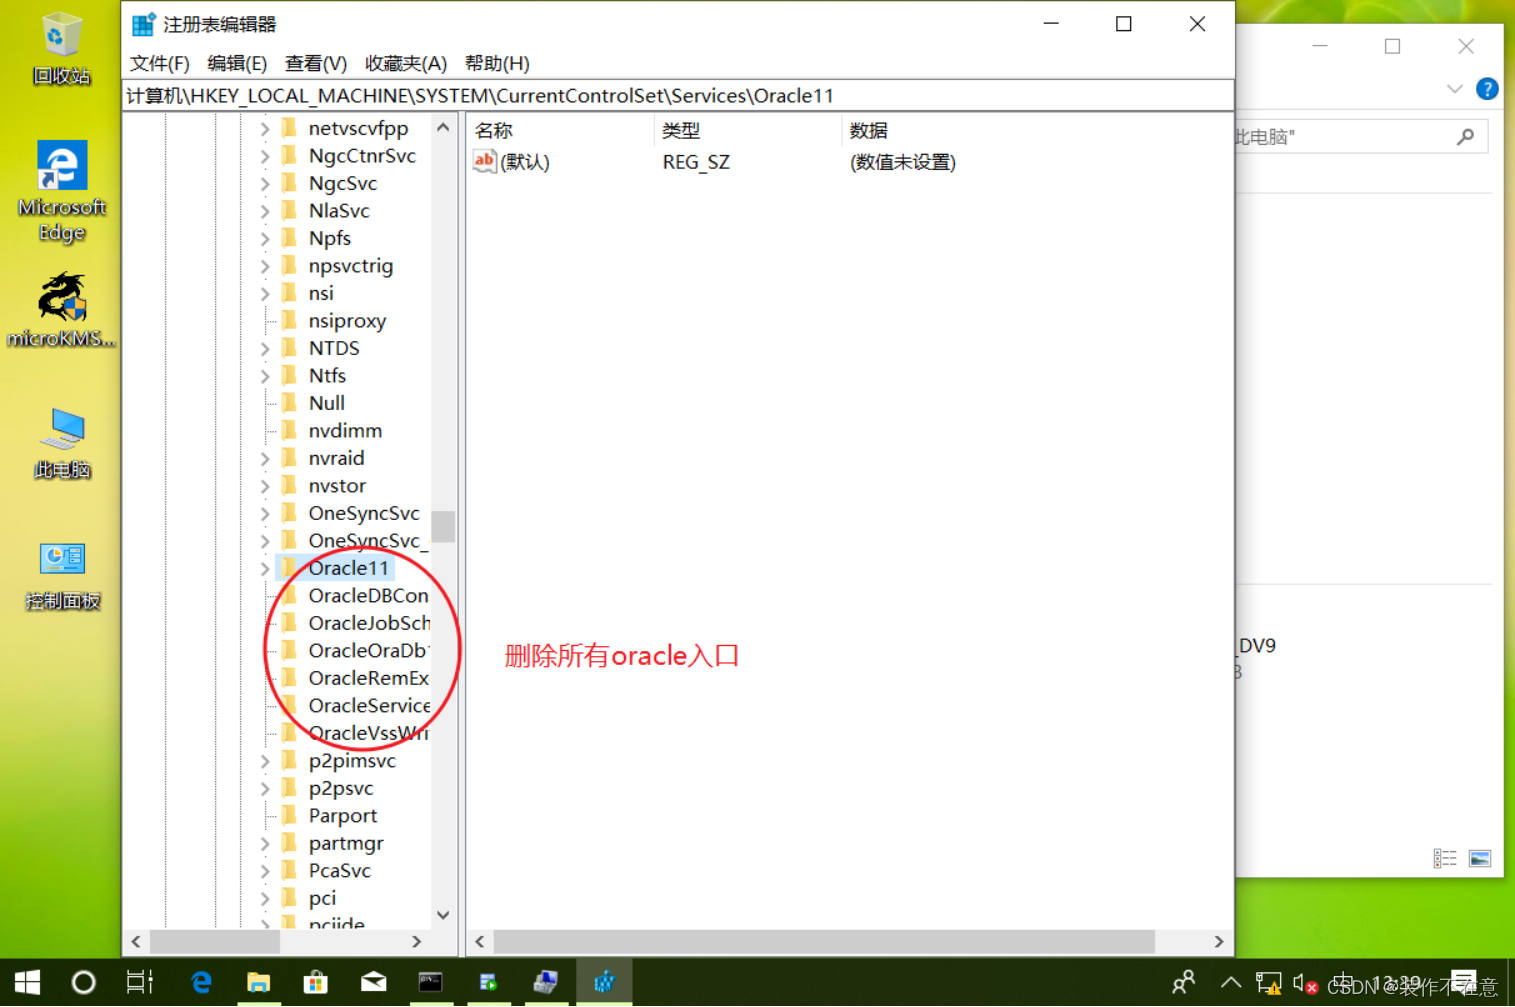Click the tree vertical scrollbar thumb

[443, 526]
